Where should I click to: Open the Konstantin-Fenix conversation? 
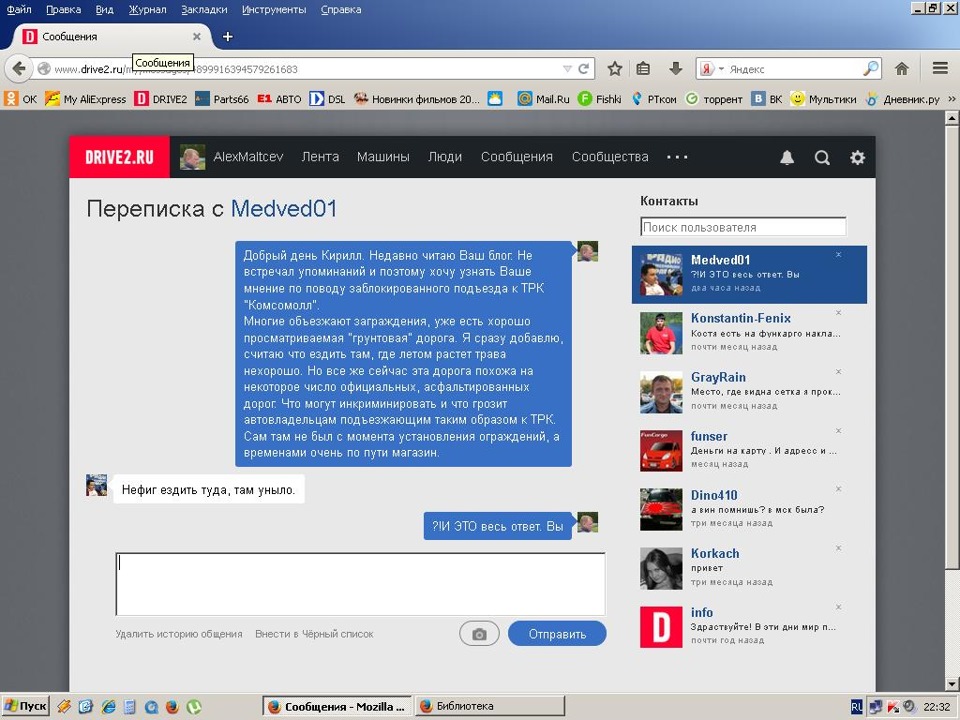pyautogui.click(x=749, y=333)
